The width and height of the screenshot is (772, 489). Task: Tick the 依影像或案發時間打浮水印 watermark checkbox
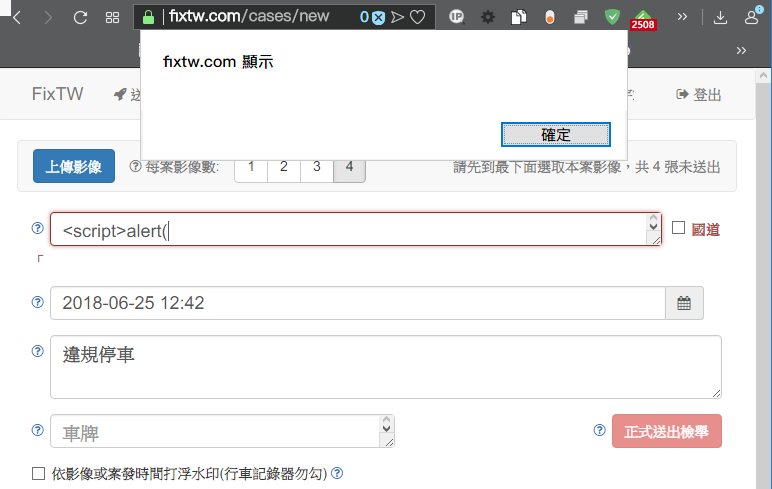coord(38,473)
